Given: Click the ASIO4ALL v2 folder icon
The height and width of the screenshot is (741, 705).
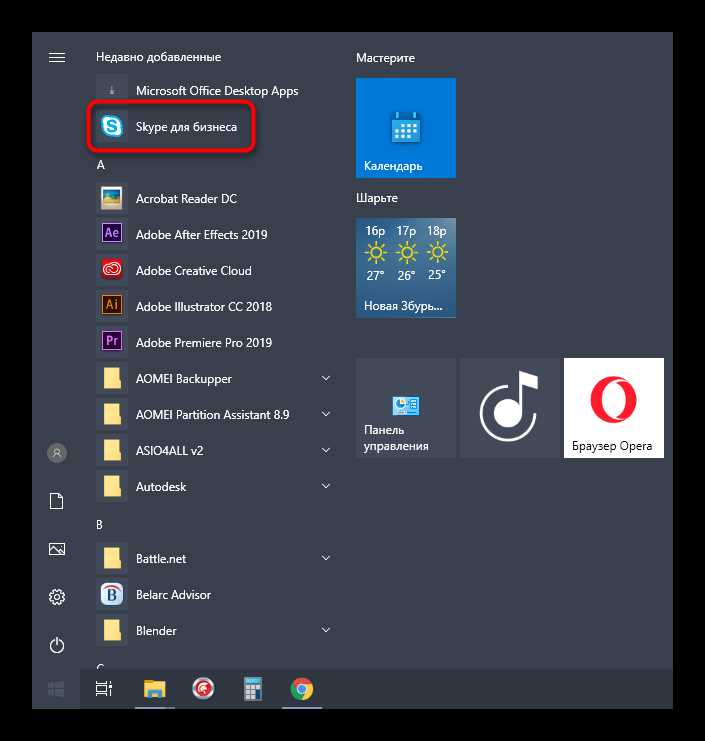Looking at the screenshot, I should pos(112,450).
